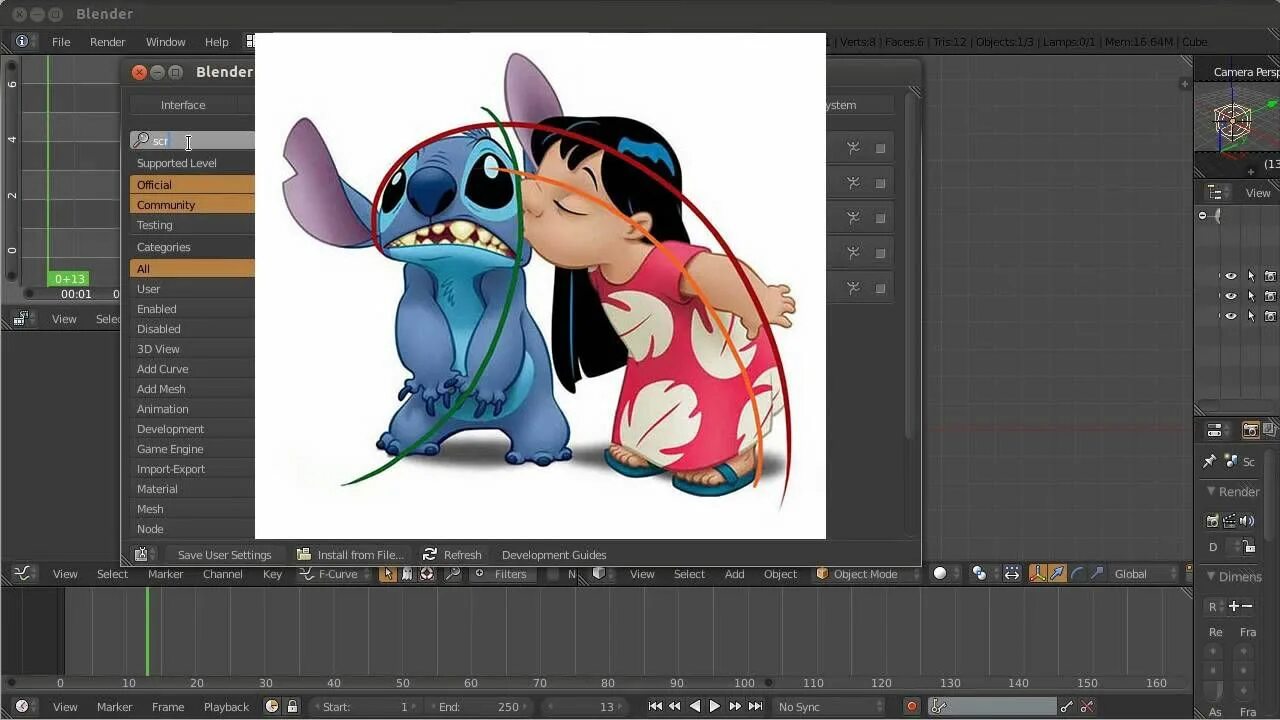Open the Render menu in top bar
This screenshot has height=720, width=1280.
point(107,42)
